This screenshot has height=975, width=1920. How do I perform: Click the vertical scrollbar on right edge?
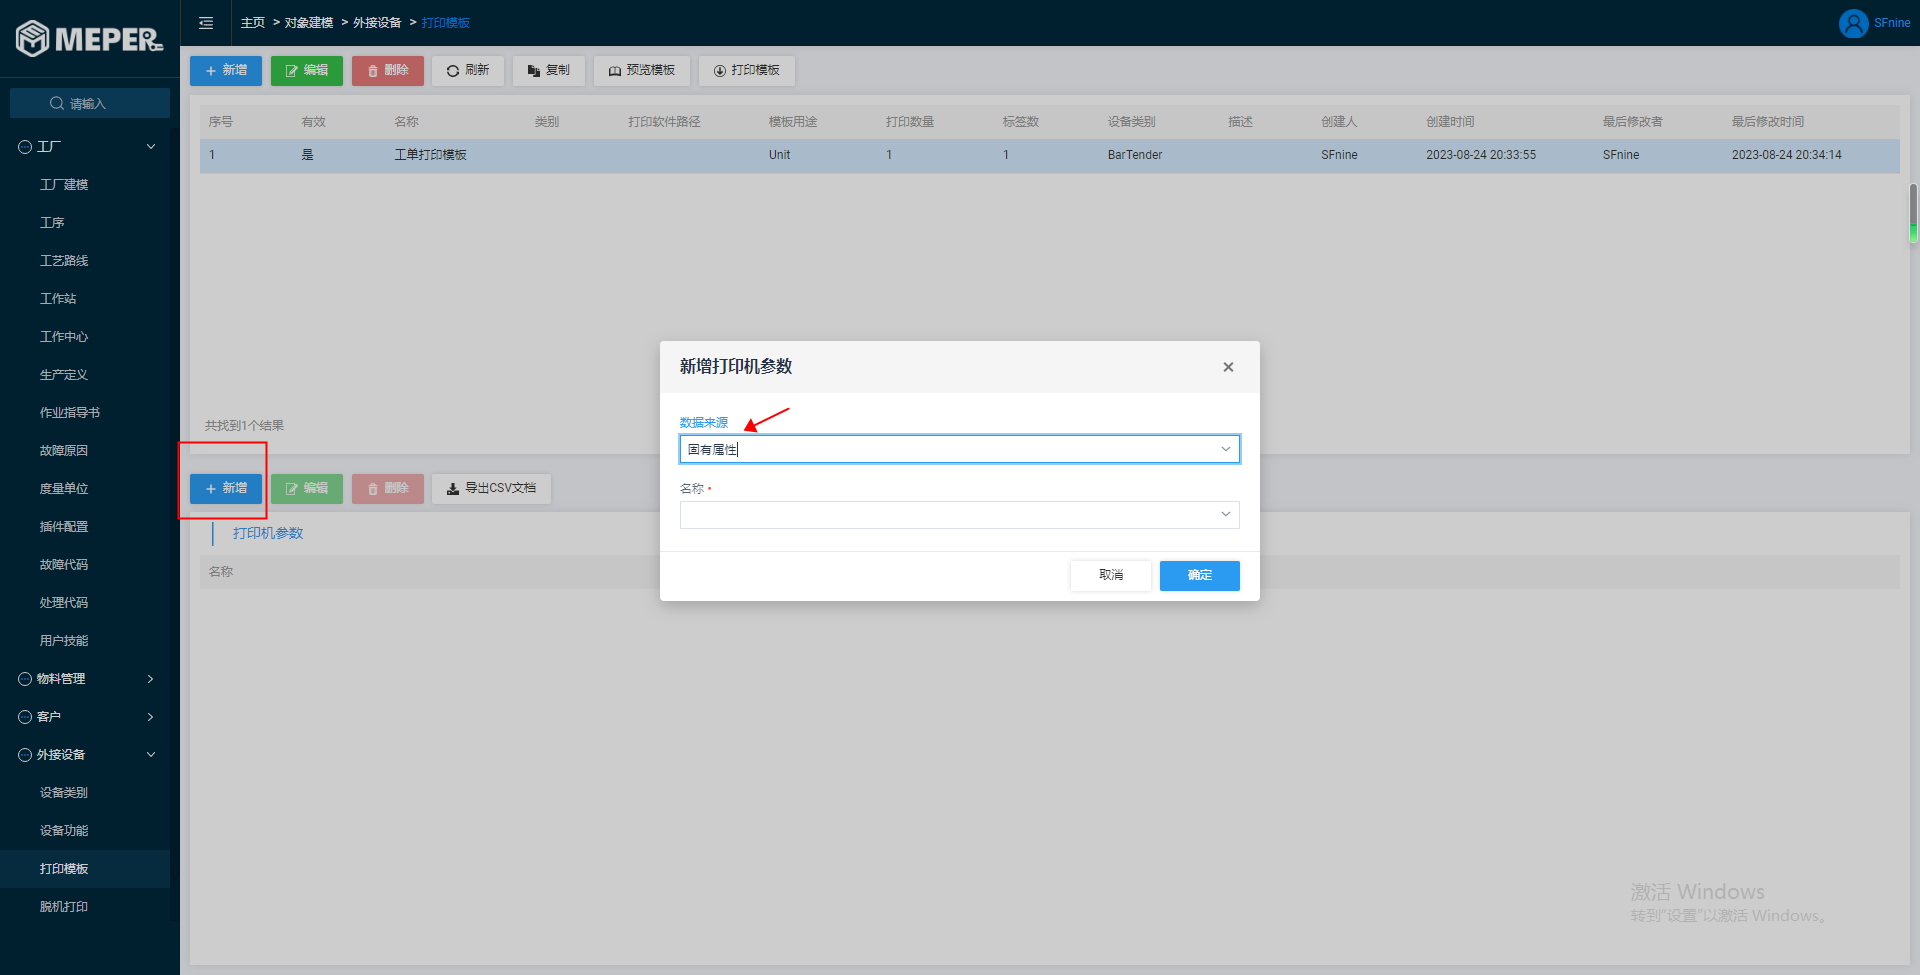1913,212
